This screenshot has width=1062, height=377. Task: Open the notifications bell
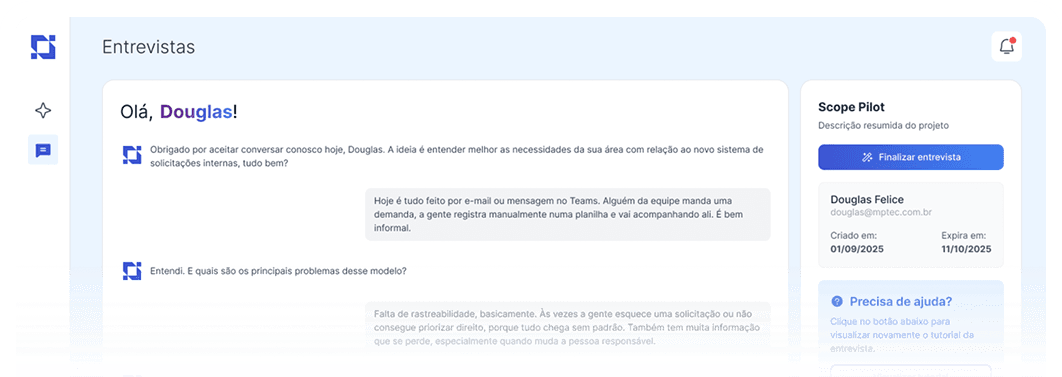[x=1006, y=47]
